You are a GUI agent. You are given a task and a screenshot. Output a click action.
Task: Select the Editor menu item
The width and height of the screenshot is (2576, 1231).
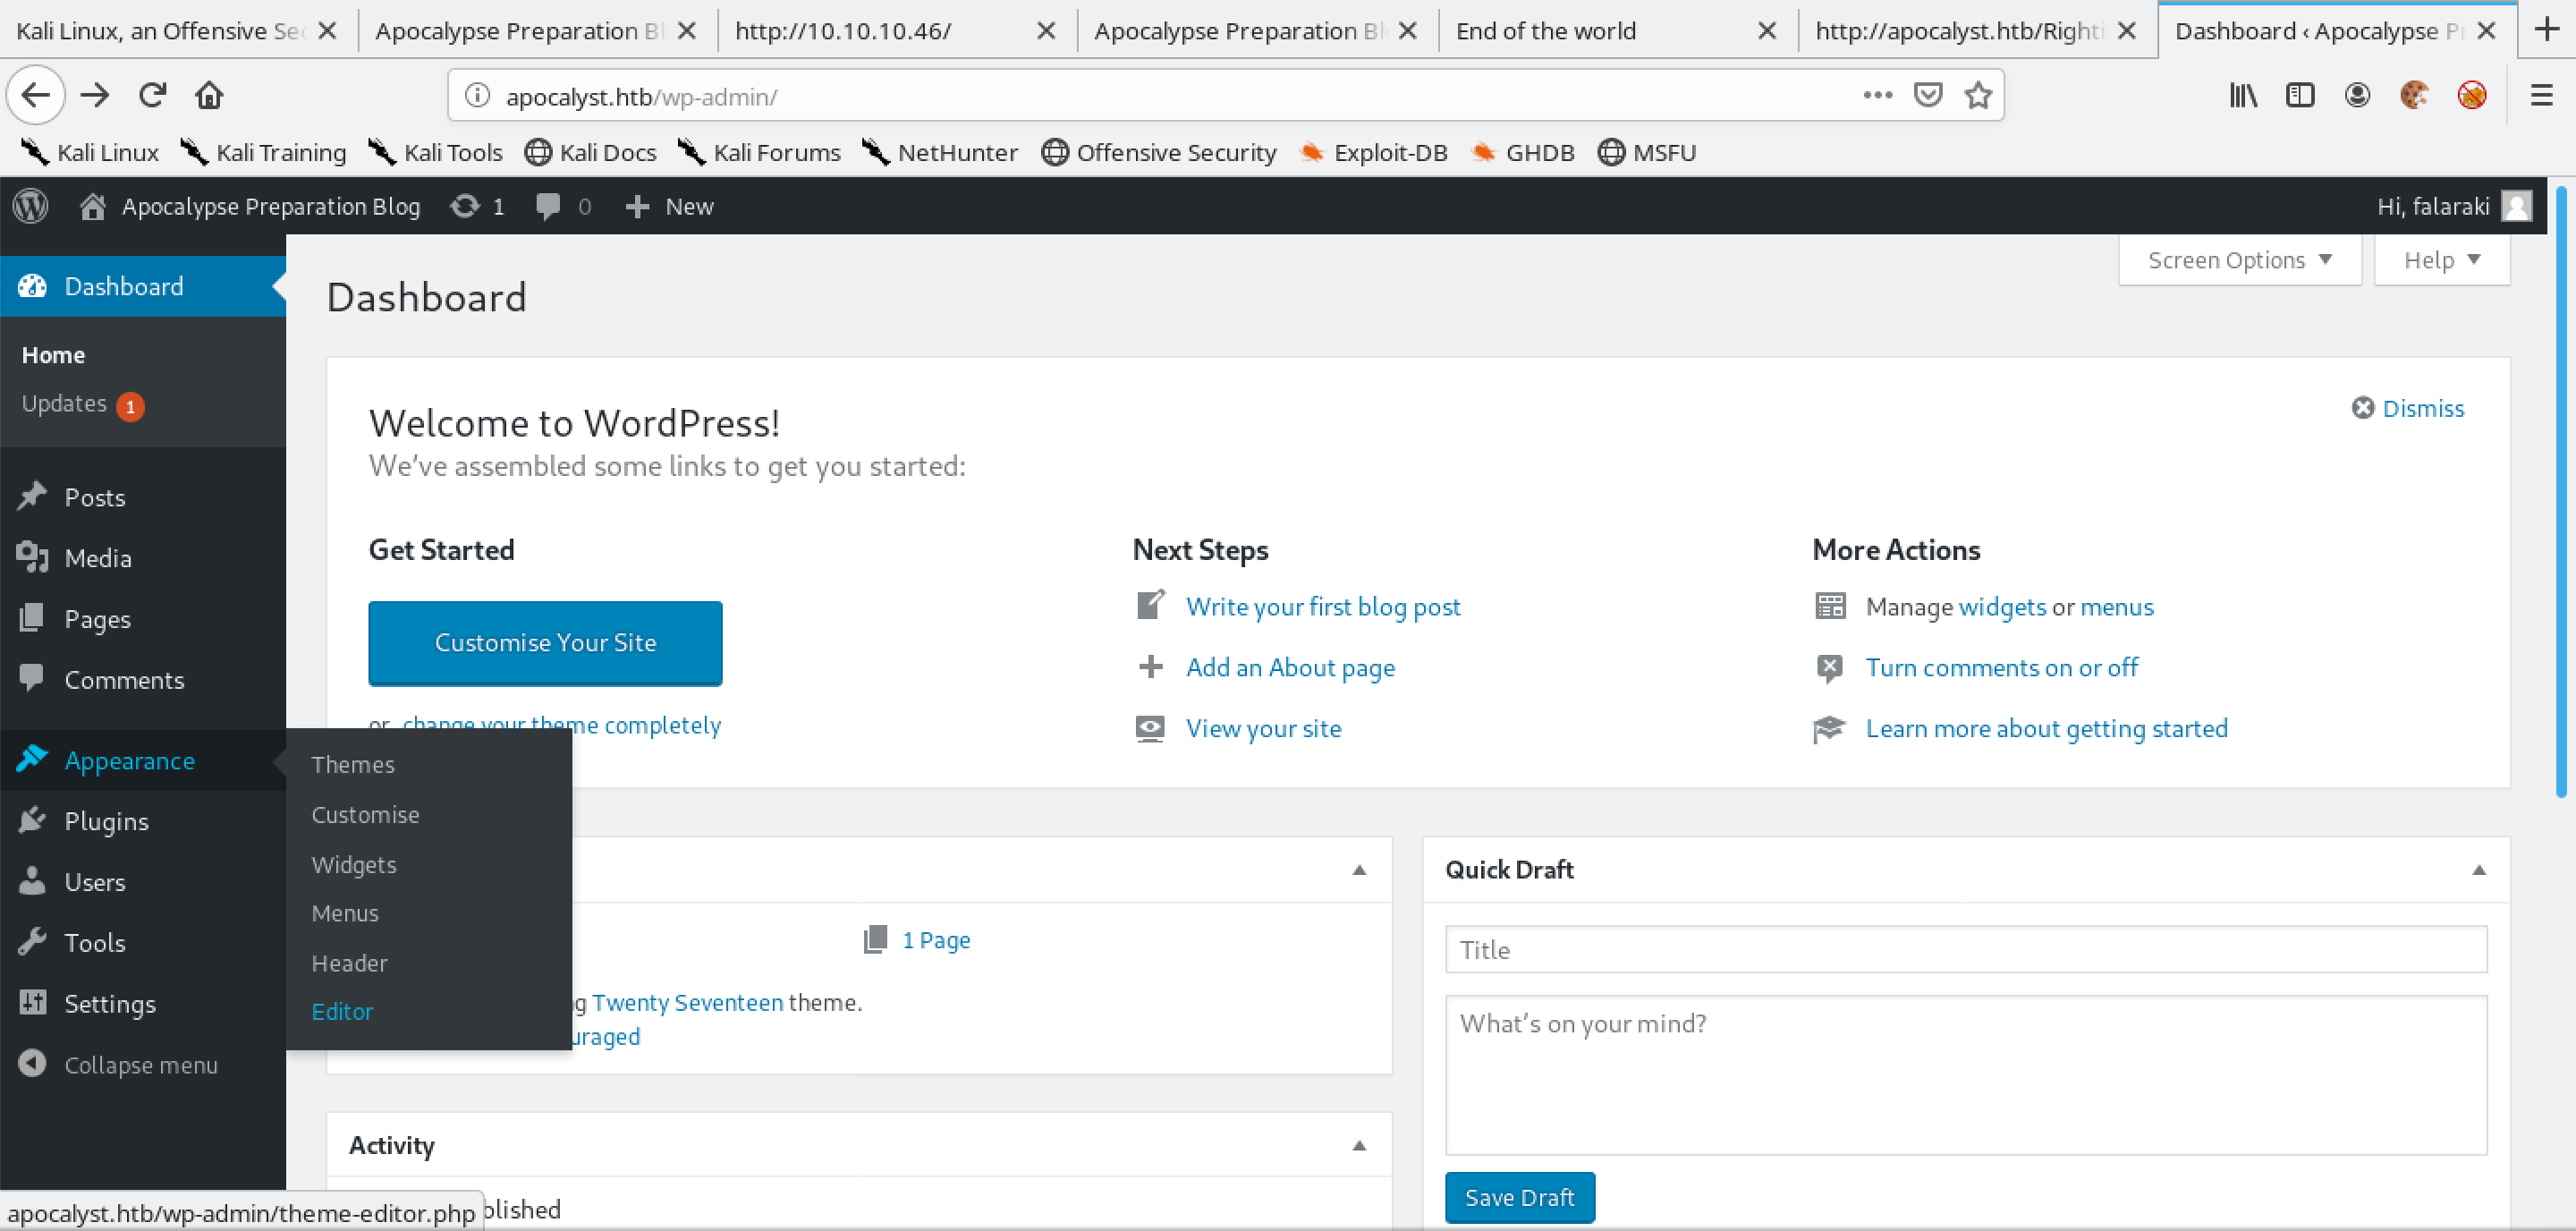pyautogui.click(x=342, y=1011)
